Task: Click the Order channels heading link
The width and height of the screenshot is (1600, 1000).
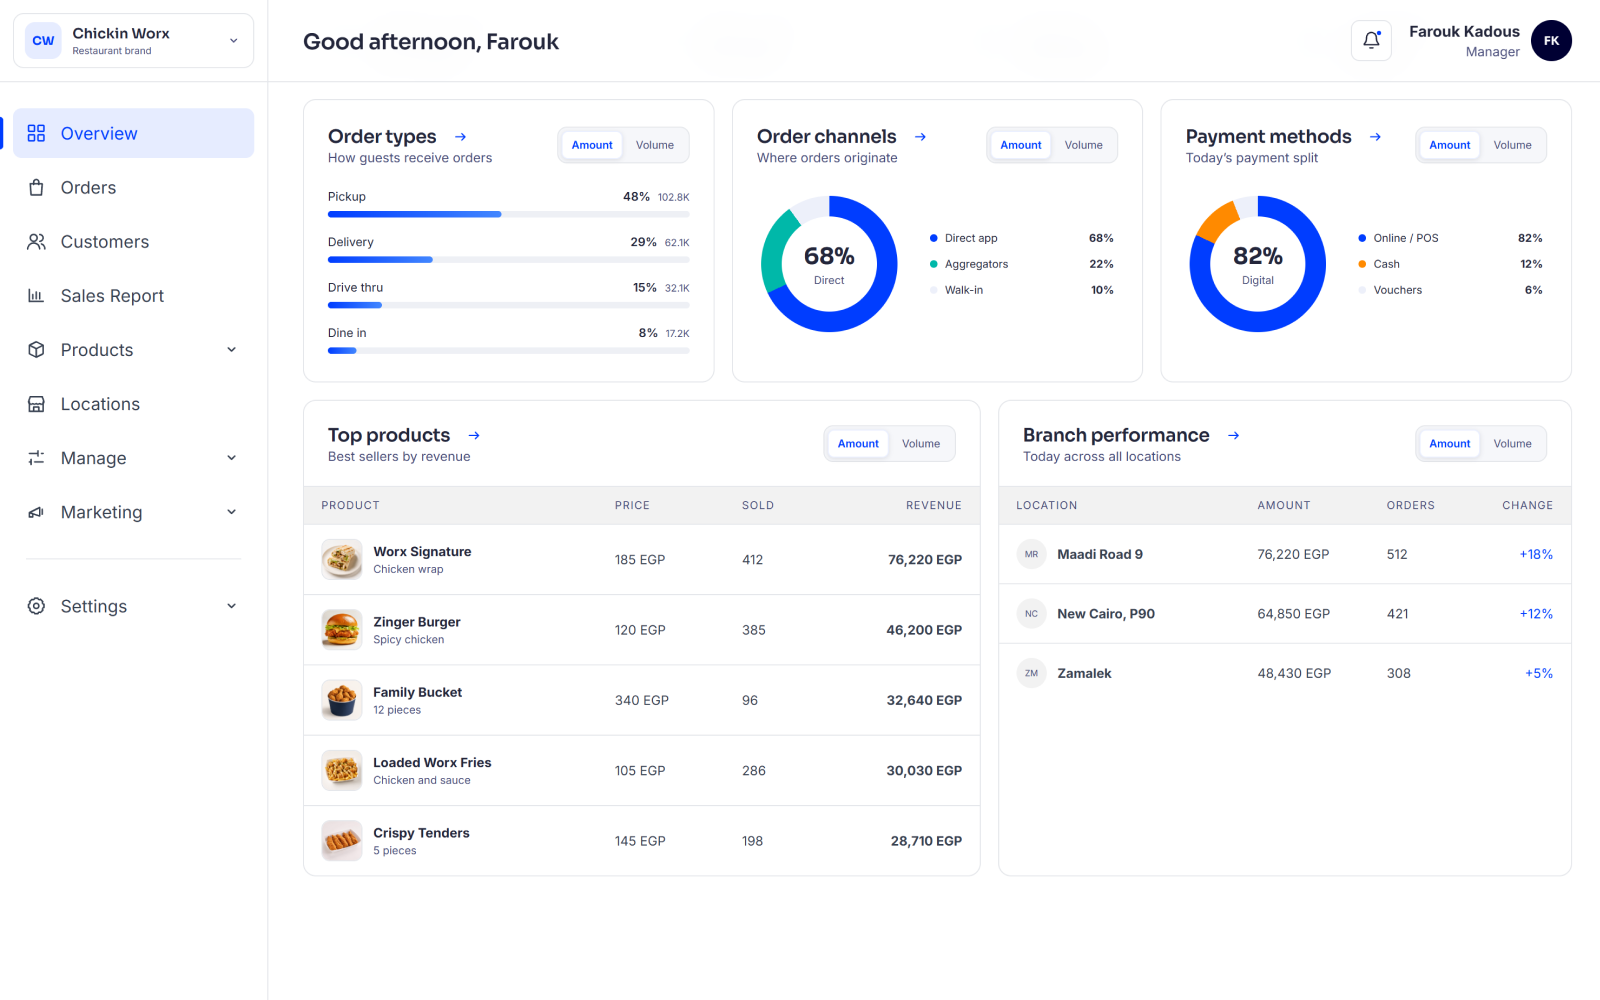Action: pyautogui.click(x=827, y=137)
